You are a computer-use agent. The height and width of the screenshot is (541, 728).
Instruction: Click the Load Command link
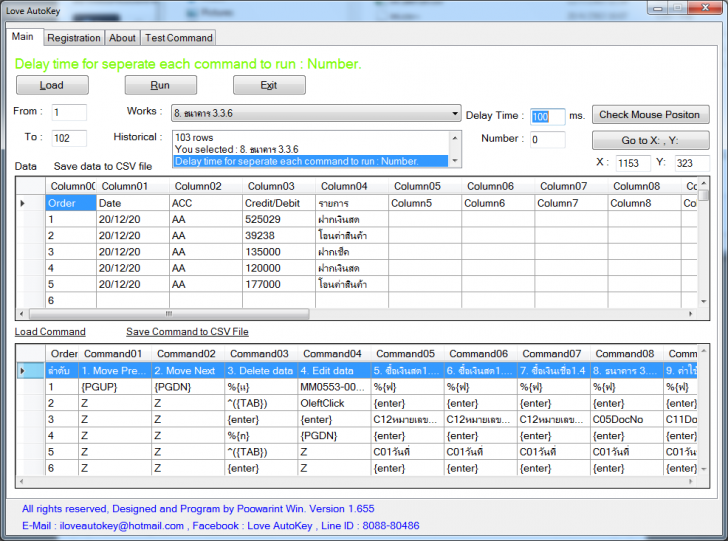point(50,332)
